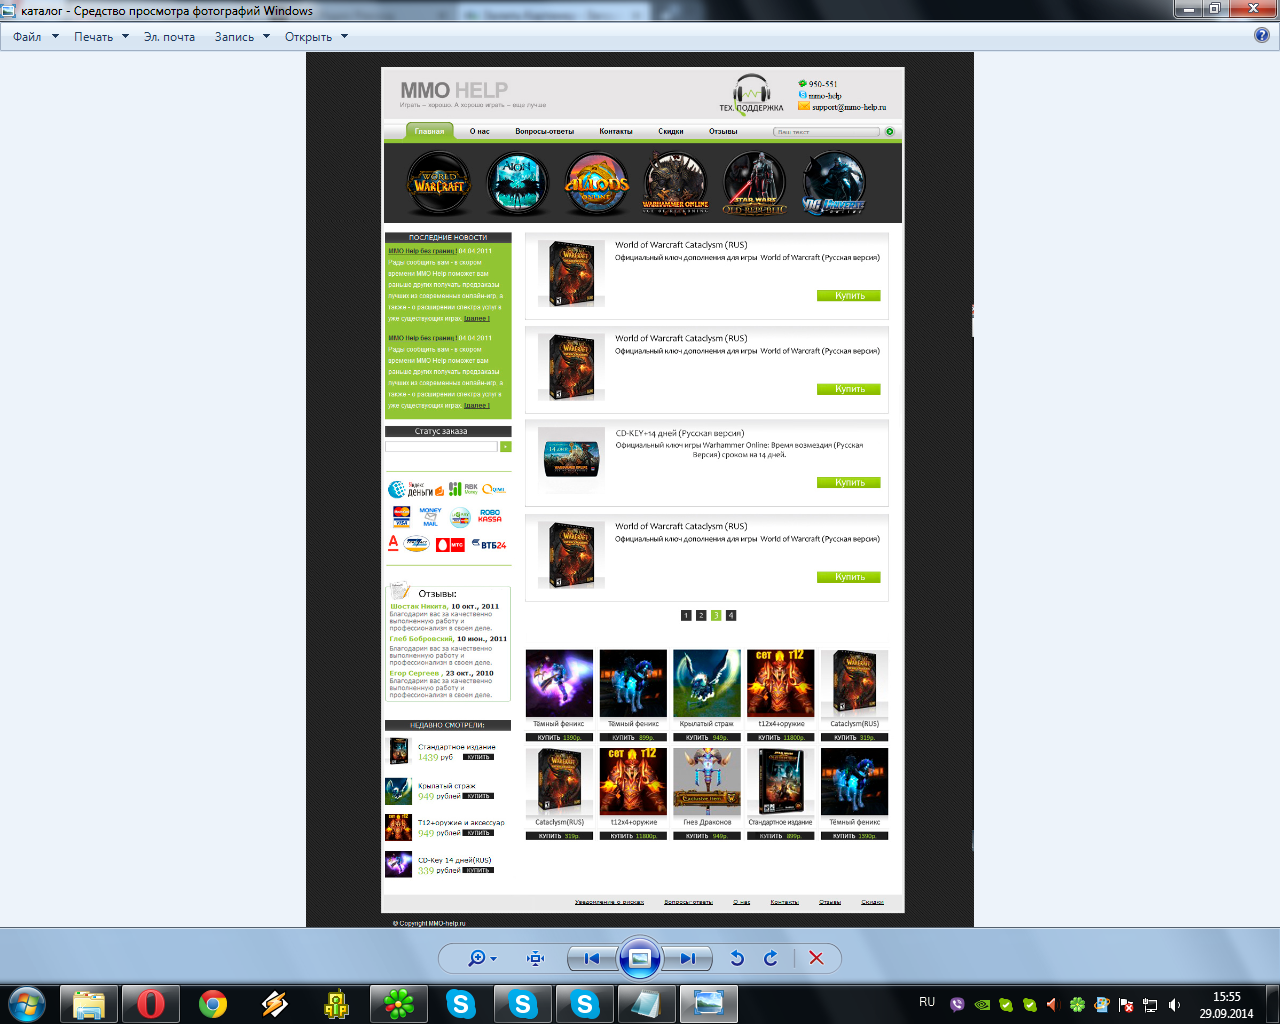
Task: Click Купить for CD-KEY+14 дней item
Action: pos(849,482)
